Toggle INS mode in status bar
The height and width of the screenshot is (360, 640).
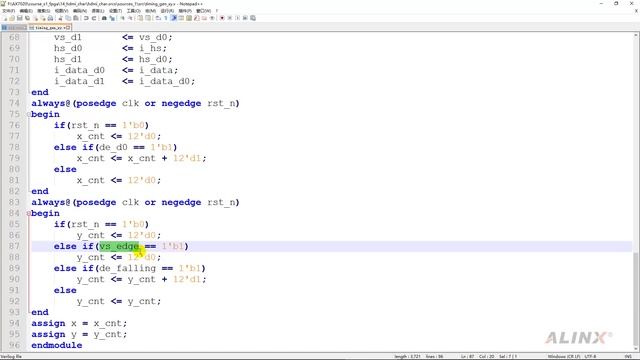[x=628, y=356]
